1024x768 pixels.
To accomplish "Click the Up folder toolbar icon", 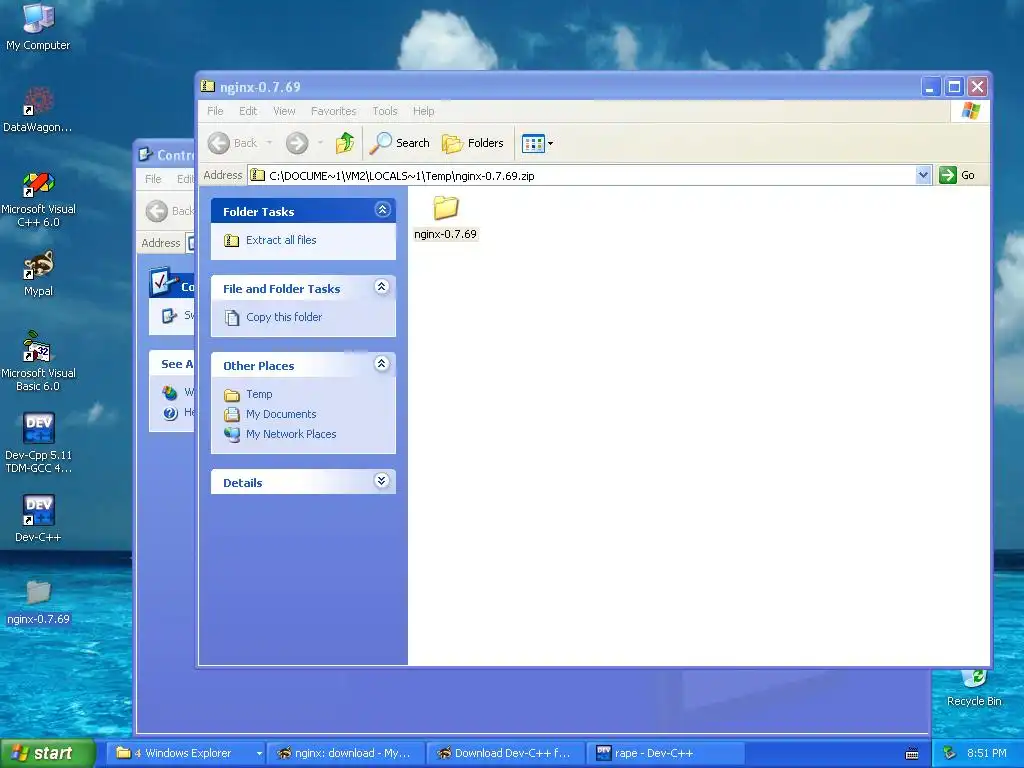I will [x=345, y=143].
